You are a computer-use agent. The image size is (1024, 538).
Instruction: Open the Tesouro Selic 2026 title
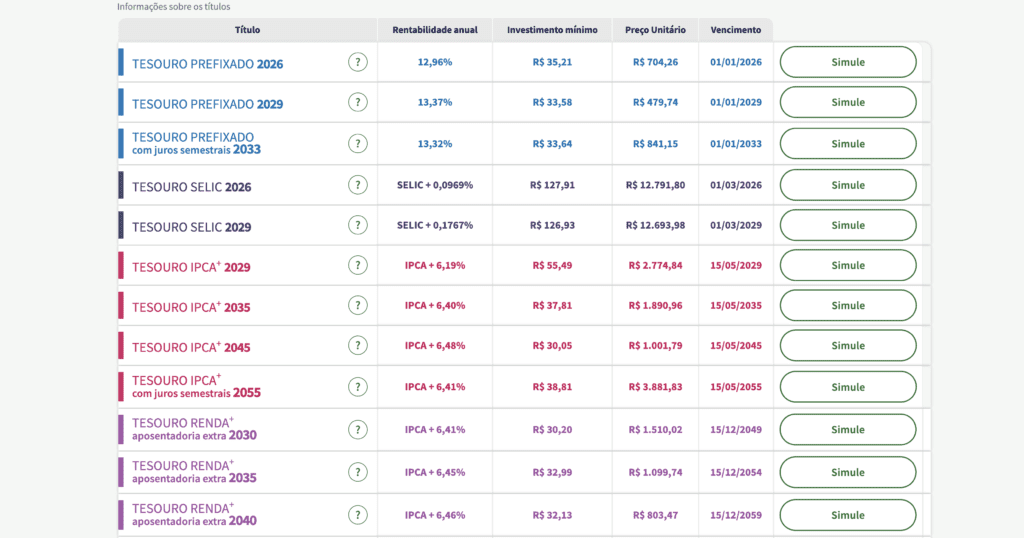[x=191, y=187]
